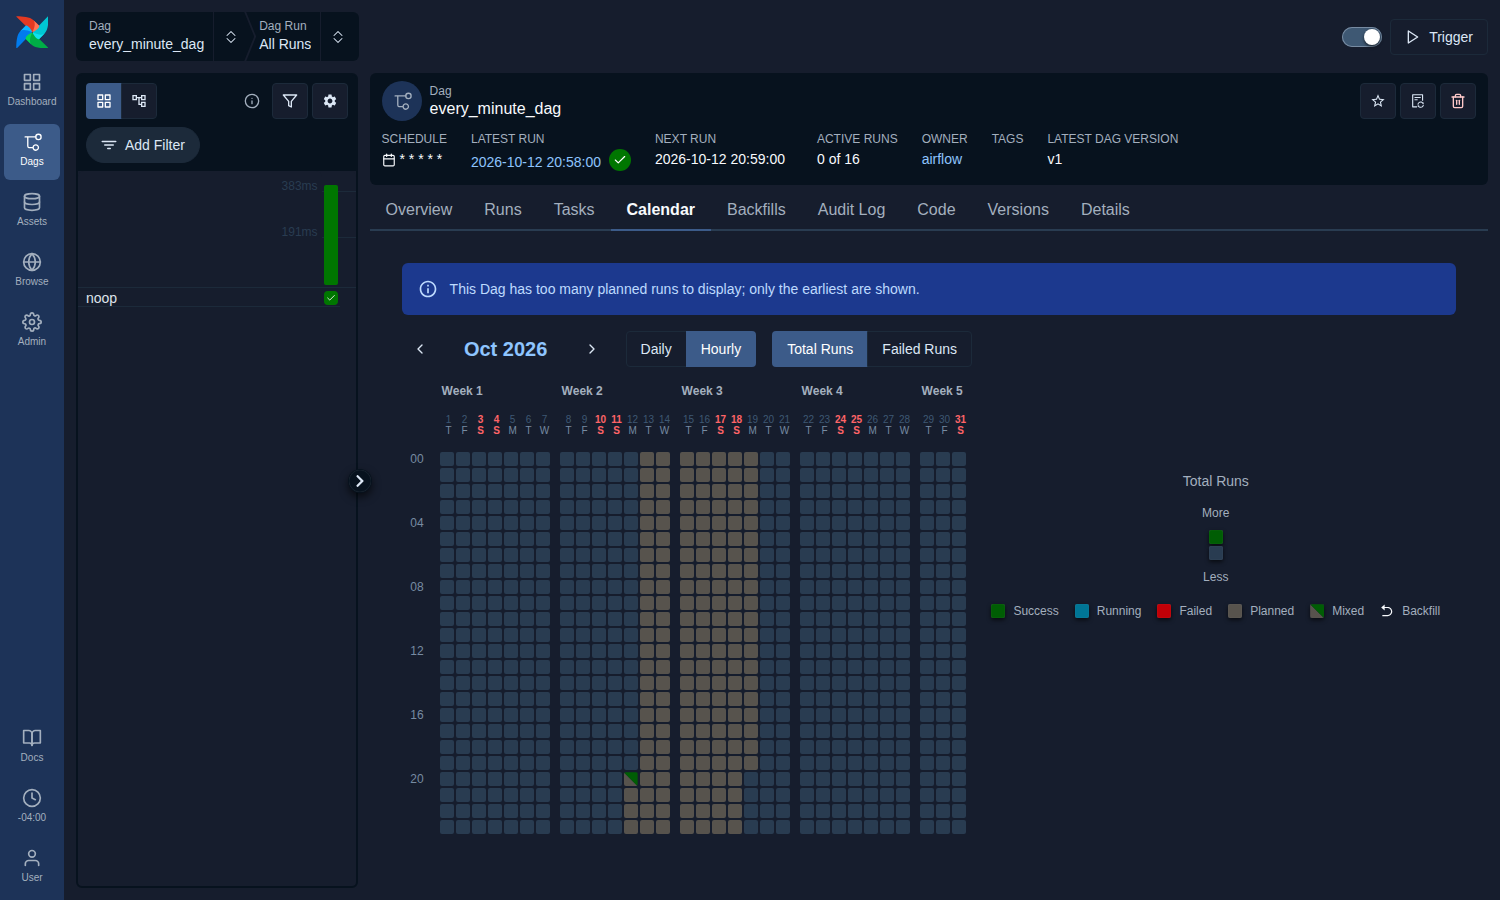
Task: Click the next run time 2026-10-12 20:59:00
Action: tap(720, 159)
